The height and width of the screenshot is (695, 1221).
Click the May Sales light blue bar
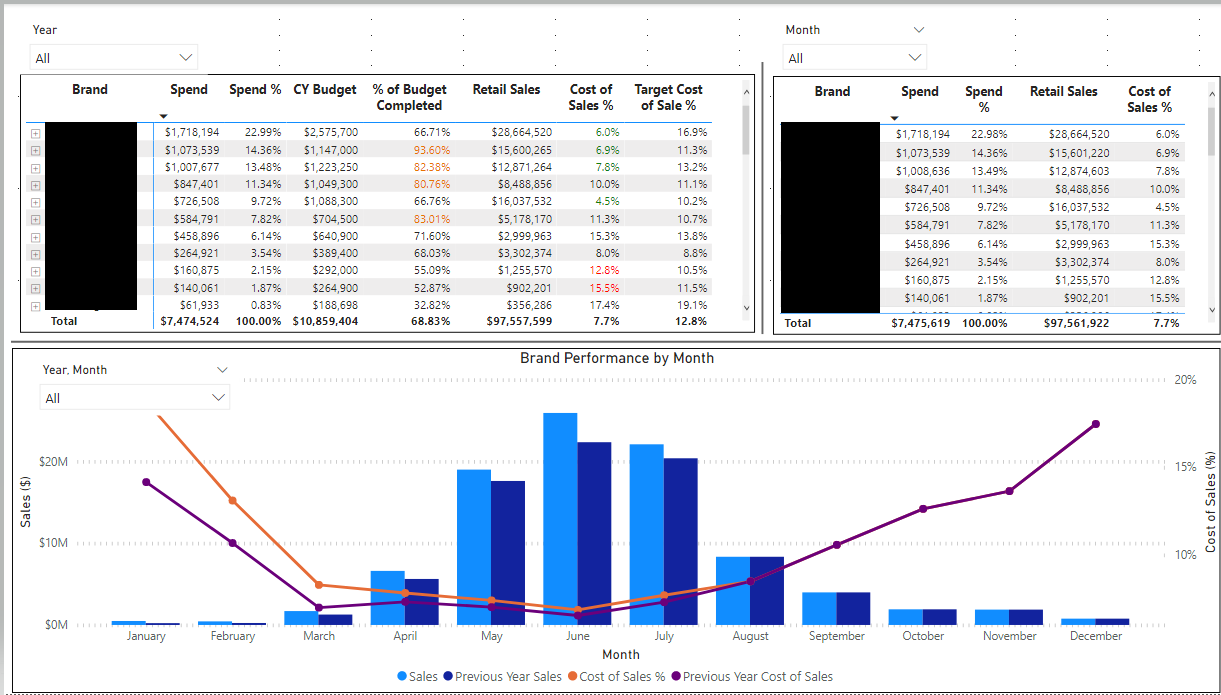[x=474, y=547]
